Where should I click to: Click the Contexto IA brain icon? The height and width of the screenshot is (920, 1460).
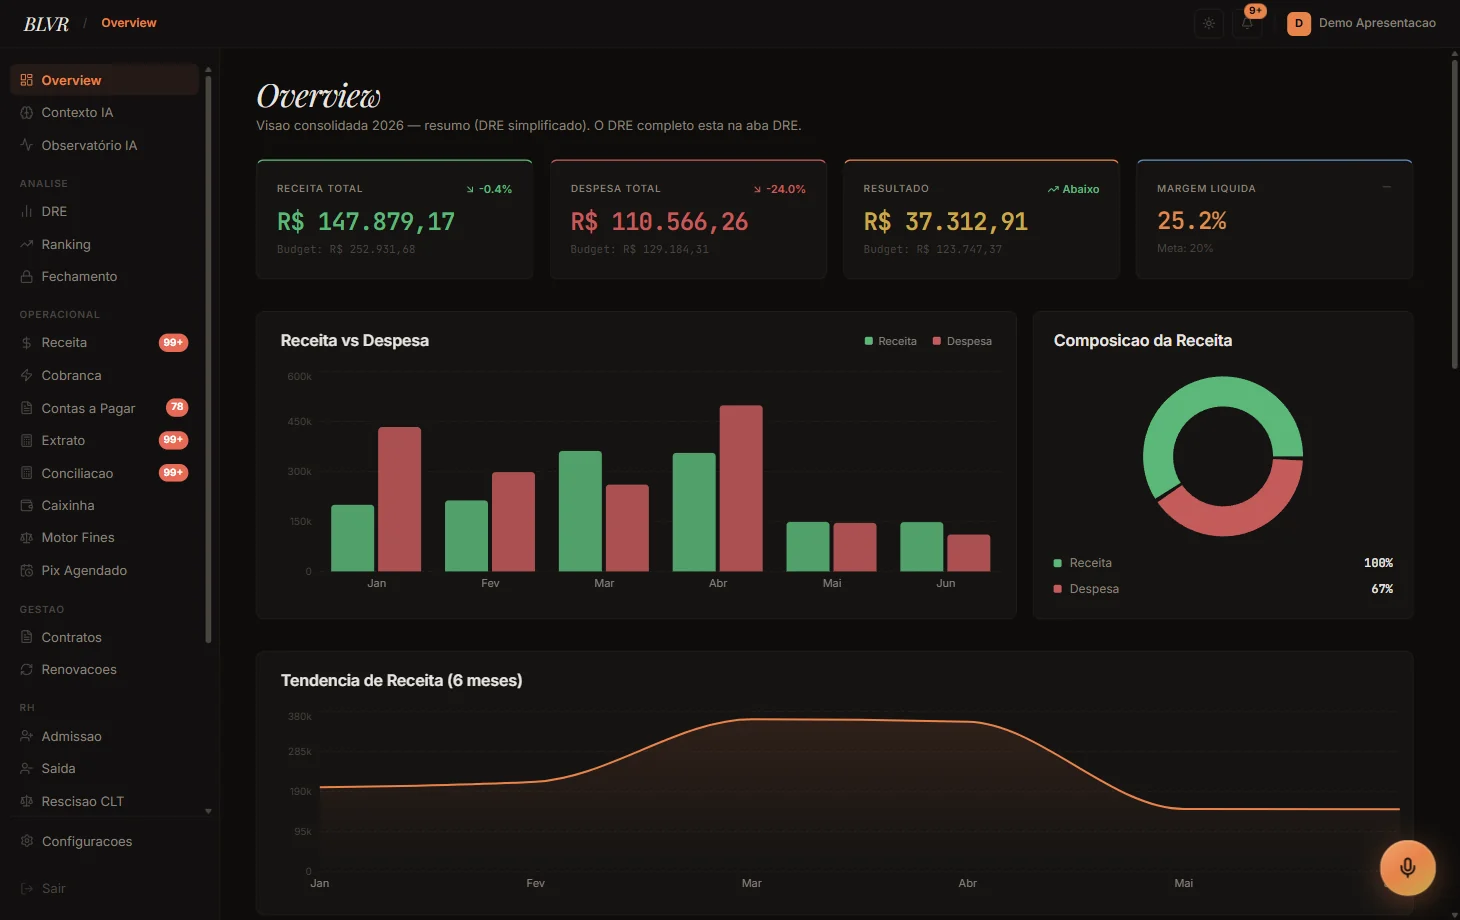(x=27, y=113)
